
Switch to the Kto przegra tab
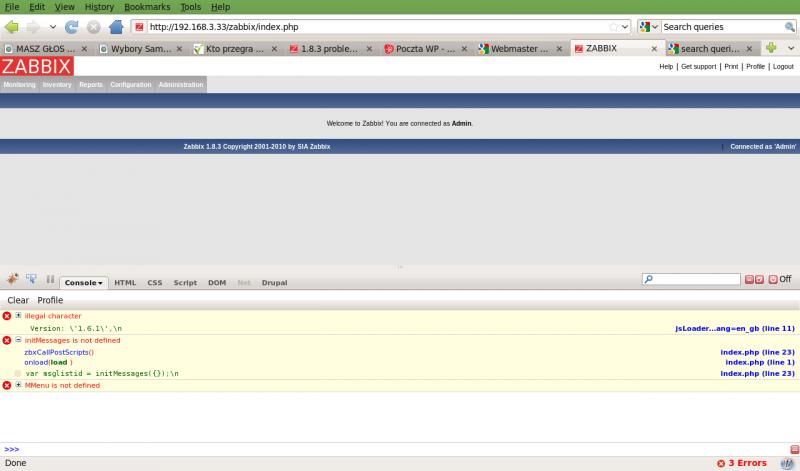[235, 48]
